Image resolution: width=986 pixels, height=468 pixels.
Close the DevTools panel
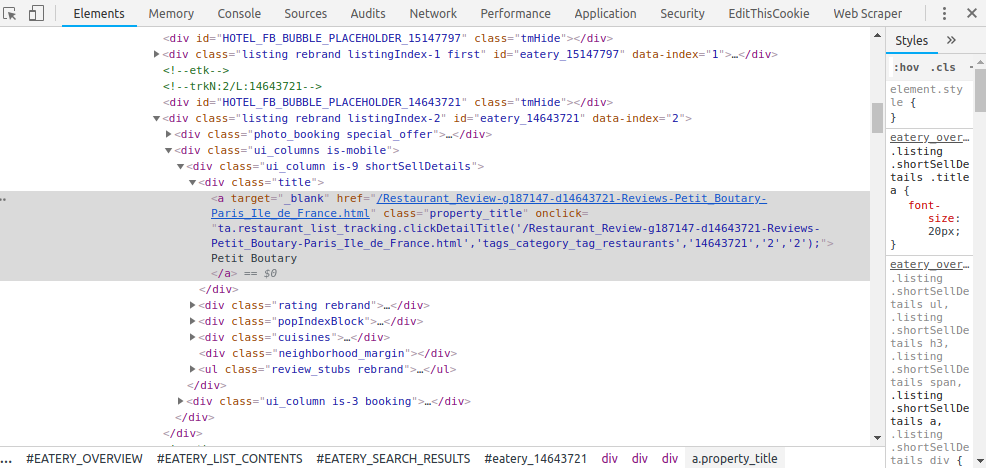tap(971, 14)
